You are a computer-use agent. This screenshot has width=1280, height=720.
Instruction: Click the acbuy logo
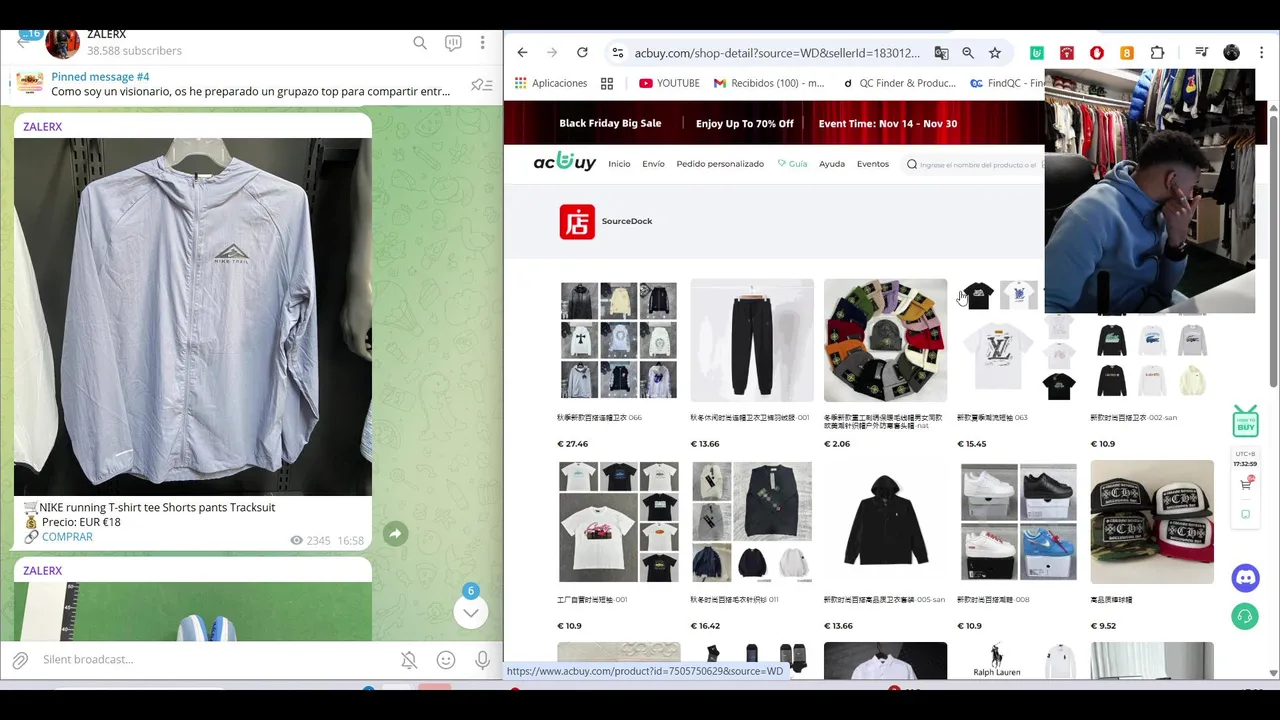click(x=564, y=162)
